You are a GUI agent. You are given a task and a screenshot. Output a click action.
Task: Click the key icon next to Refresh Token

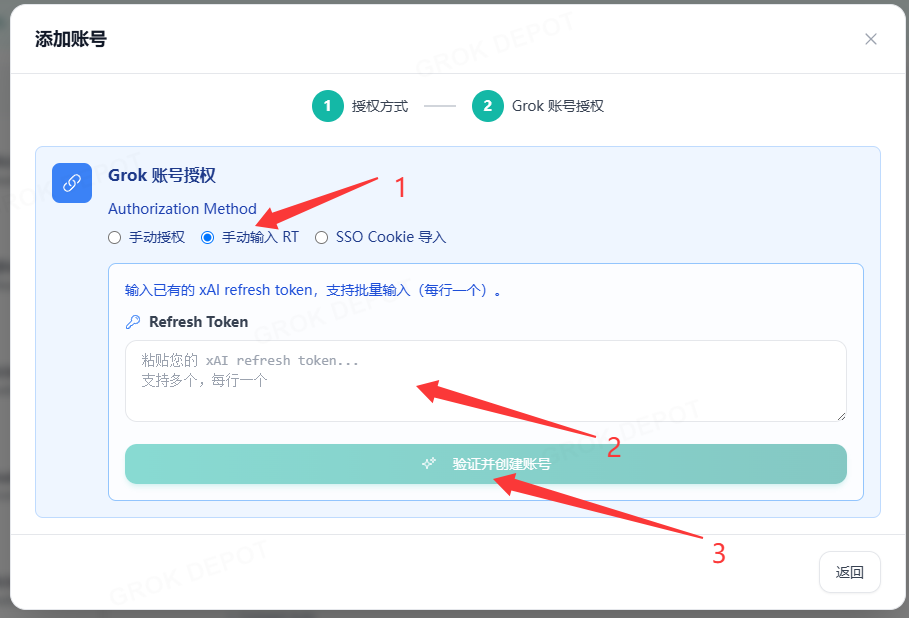pyautogui.click(x=133, y=322)
